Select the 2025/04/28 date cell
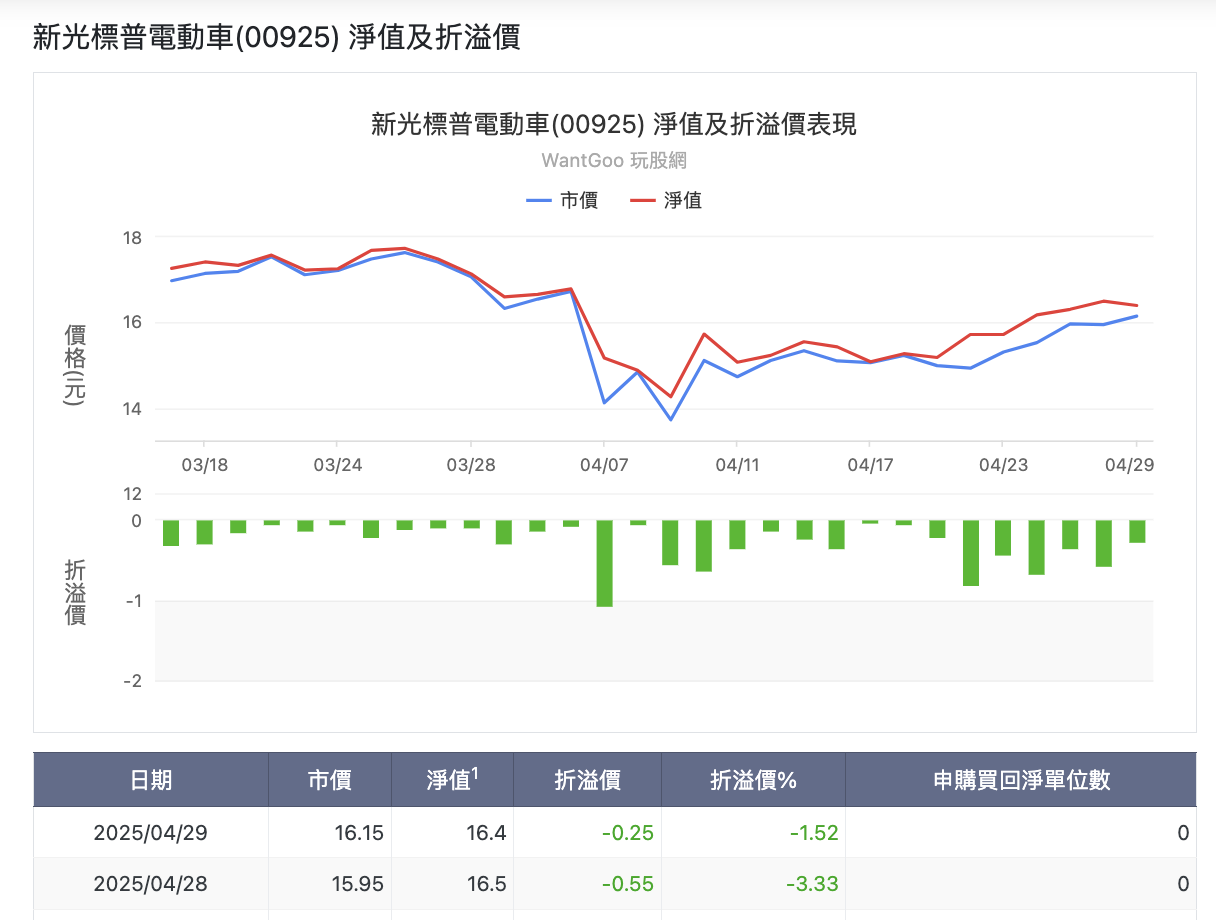Viewport: 1216px width, 920px height. click(151, 884)
